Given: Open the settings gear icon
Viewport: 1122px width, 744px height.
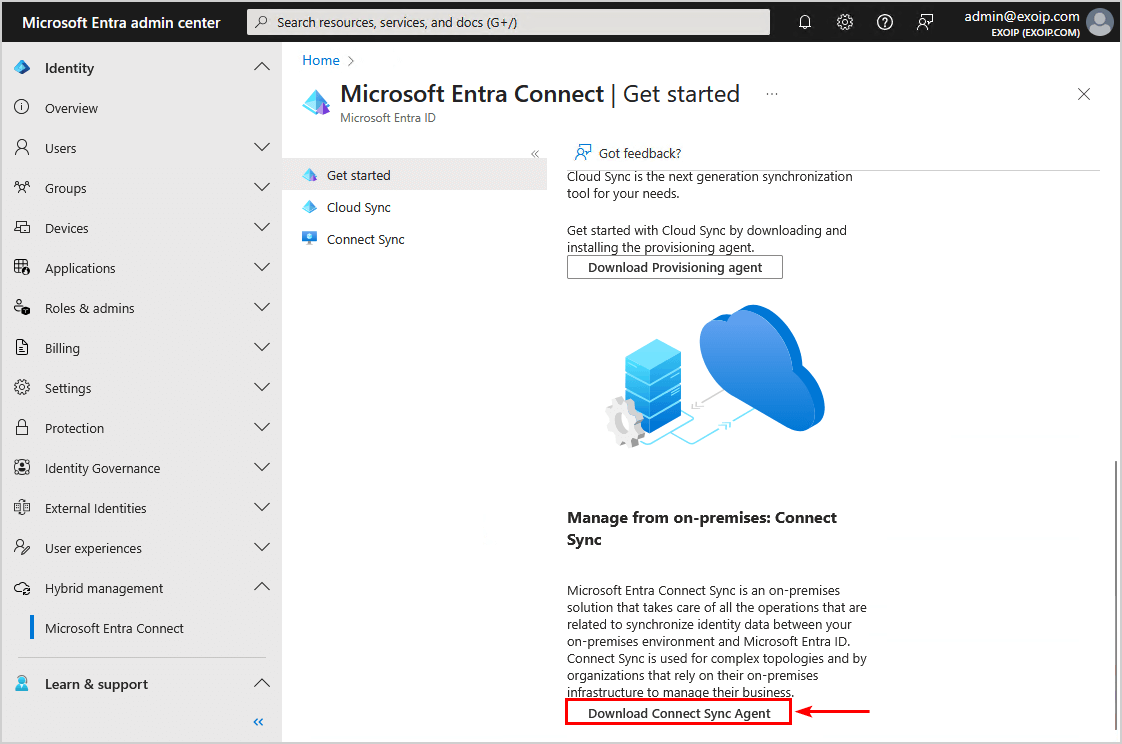Looking at the screenshot, I should (845, 21).
